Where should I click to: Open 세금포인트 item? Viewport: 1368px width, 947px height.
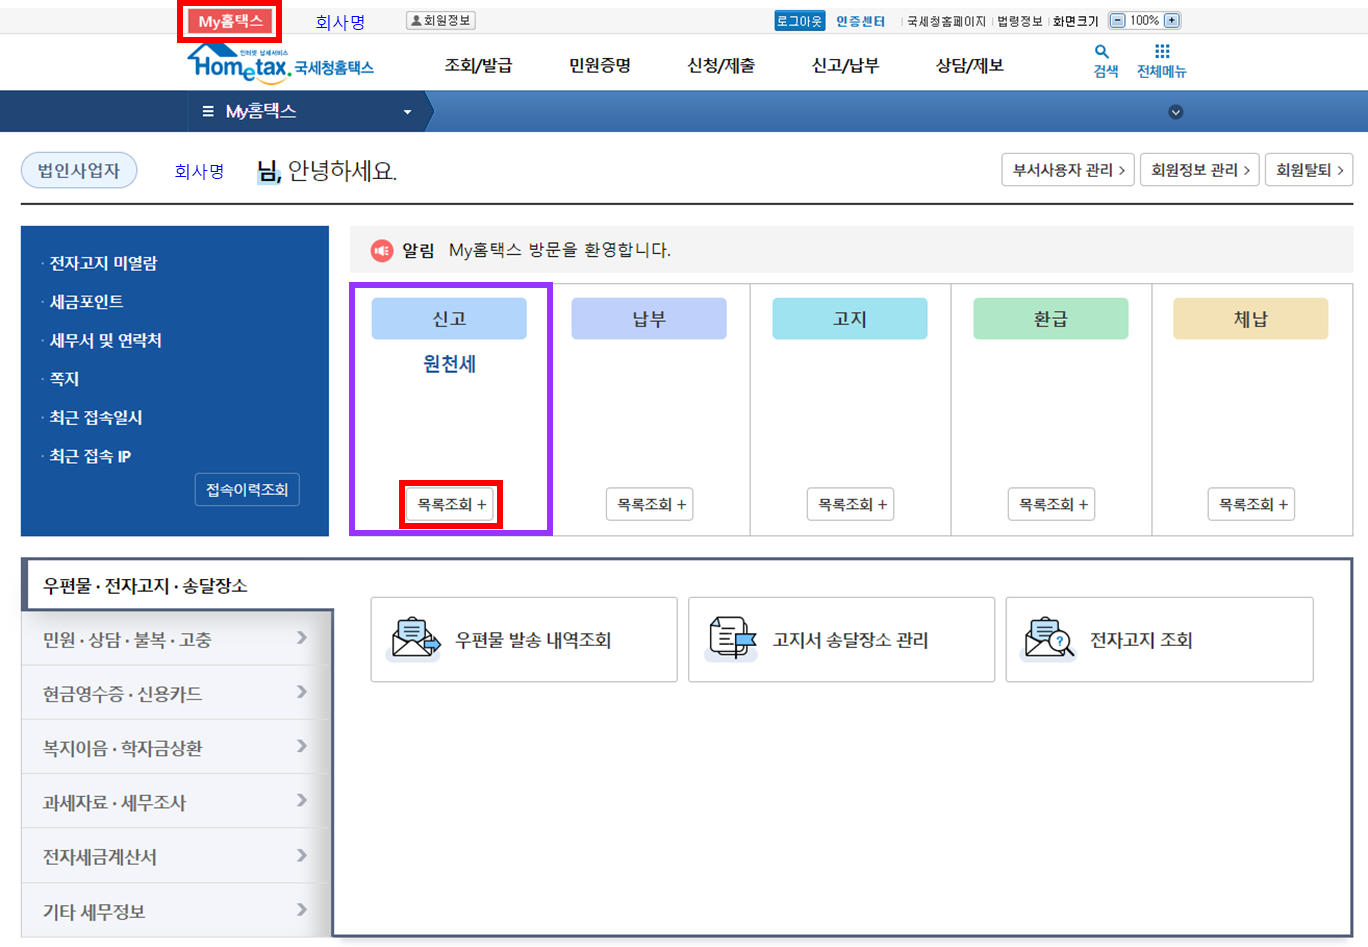(x=86, y=302)
